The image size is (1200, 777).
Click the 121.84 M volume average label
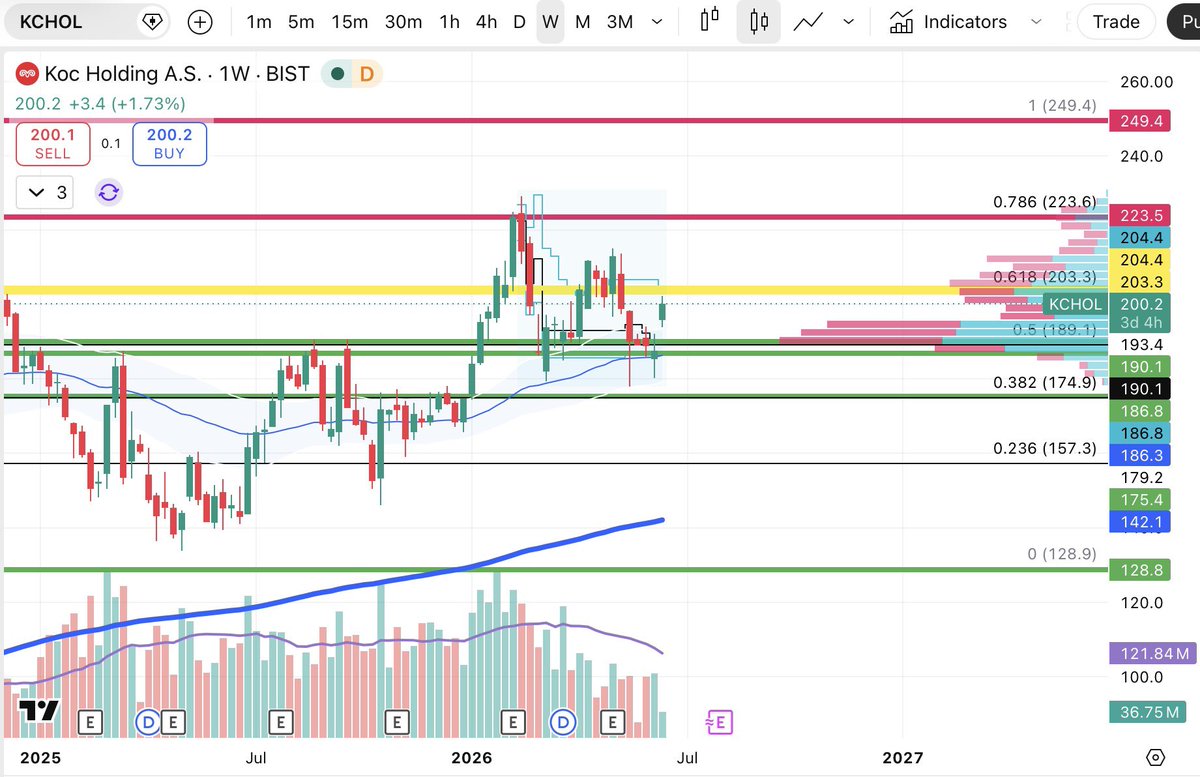[1153, 653]
